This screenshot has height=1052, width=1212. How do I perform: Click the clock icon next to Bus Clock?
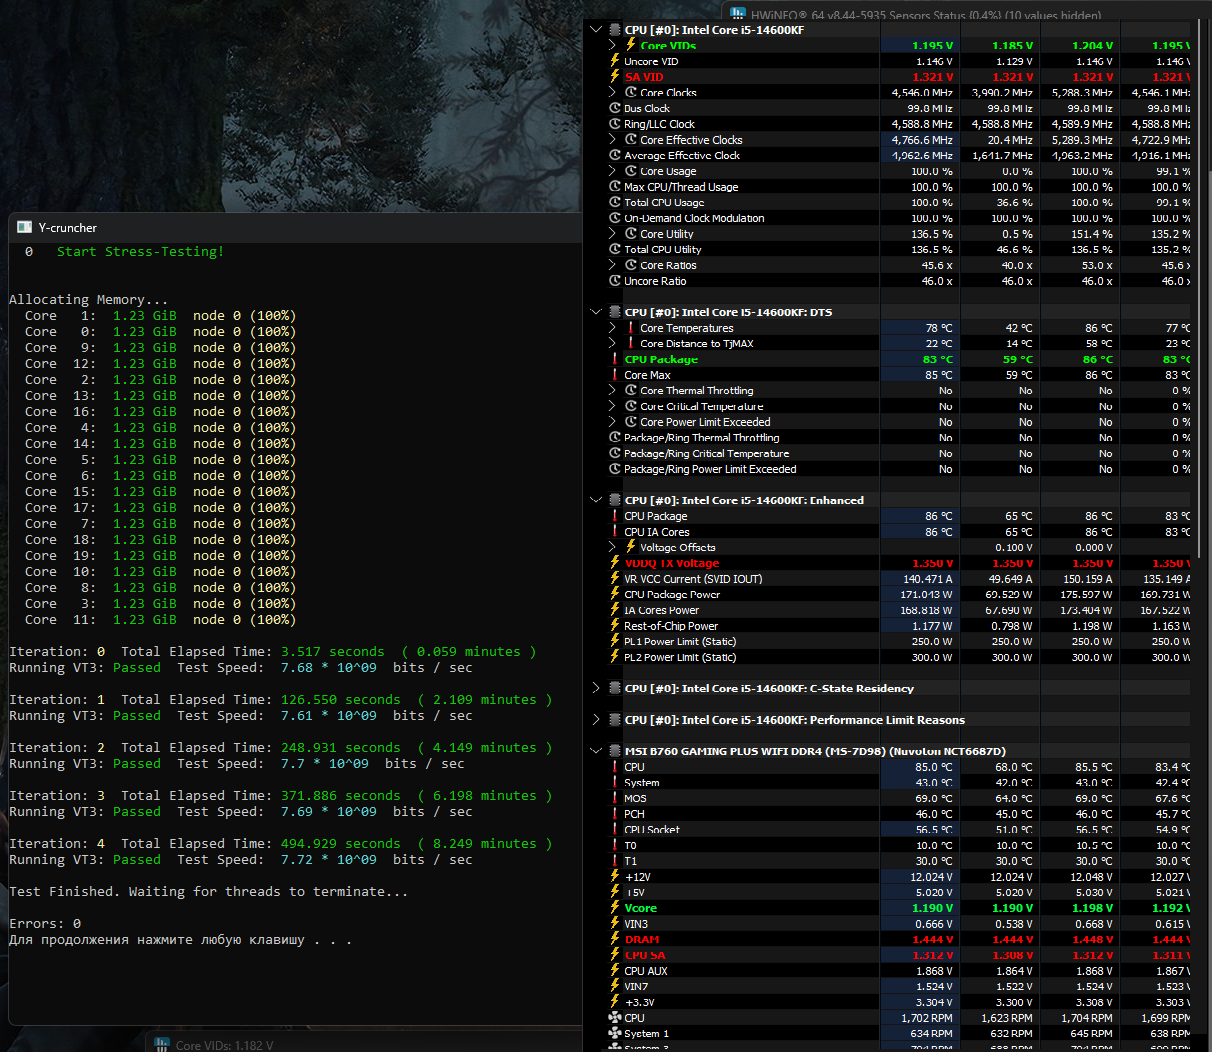[615, 108]
